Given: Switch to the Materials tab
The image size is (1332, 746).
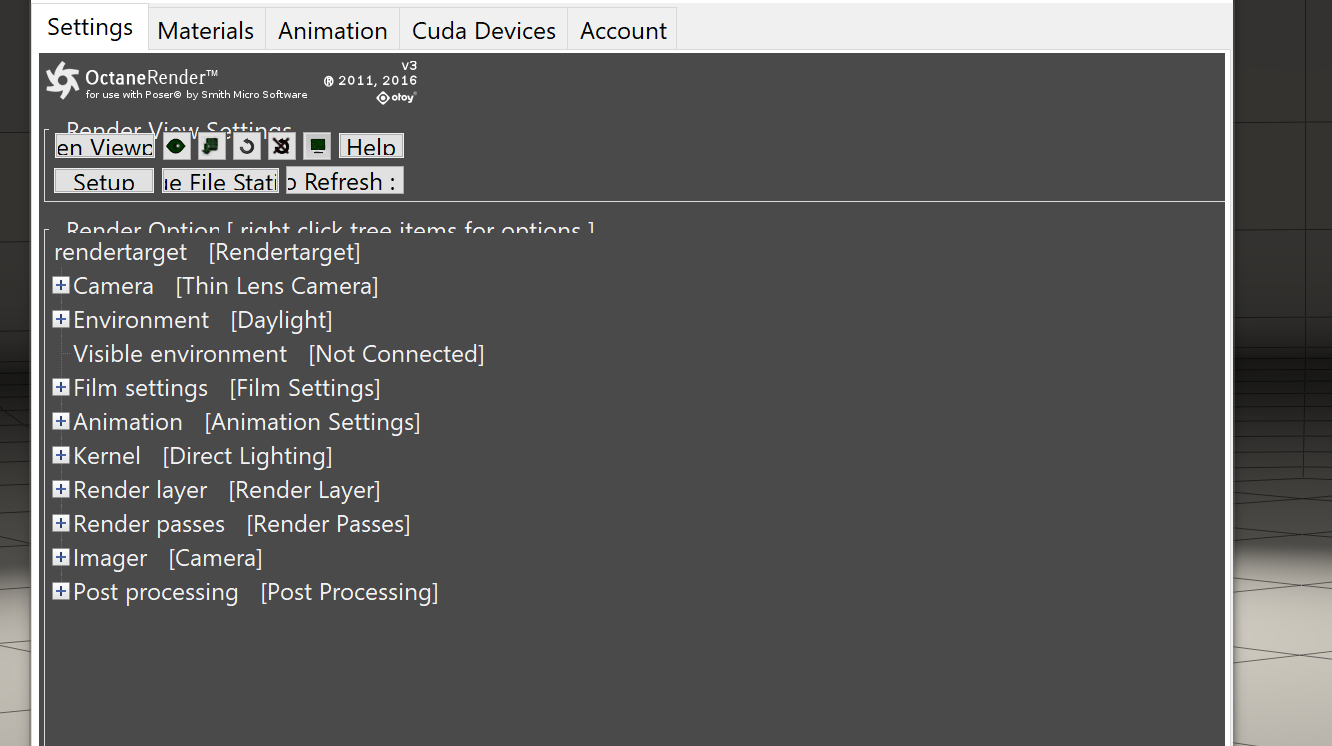Looking at the screenshot, I should (x=206, y=30).
